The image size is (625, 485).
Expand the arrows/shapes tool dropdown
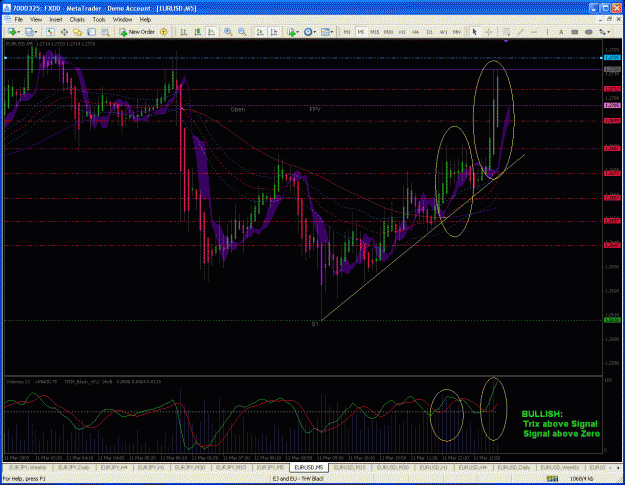point(609,32)
